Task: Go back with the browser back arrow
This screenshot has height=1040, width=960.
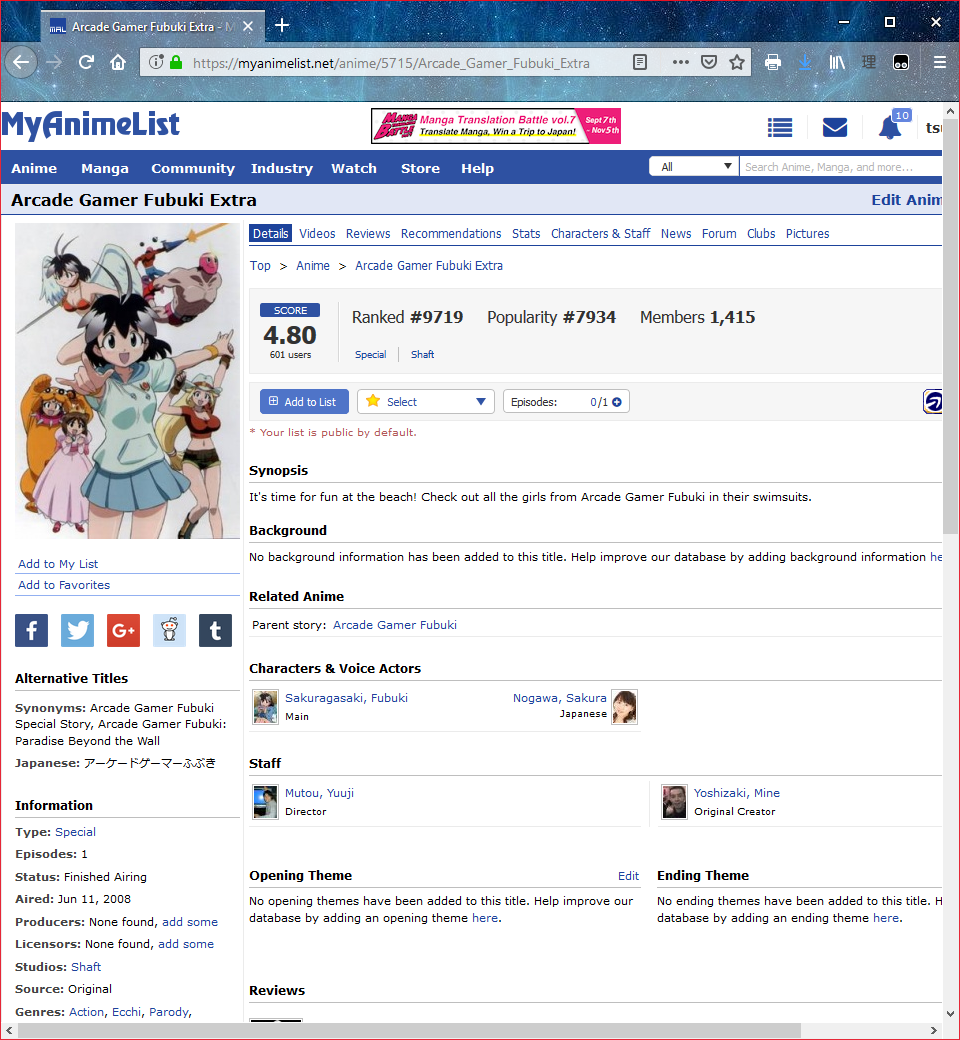Action: [21, 62]
